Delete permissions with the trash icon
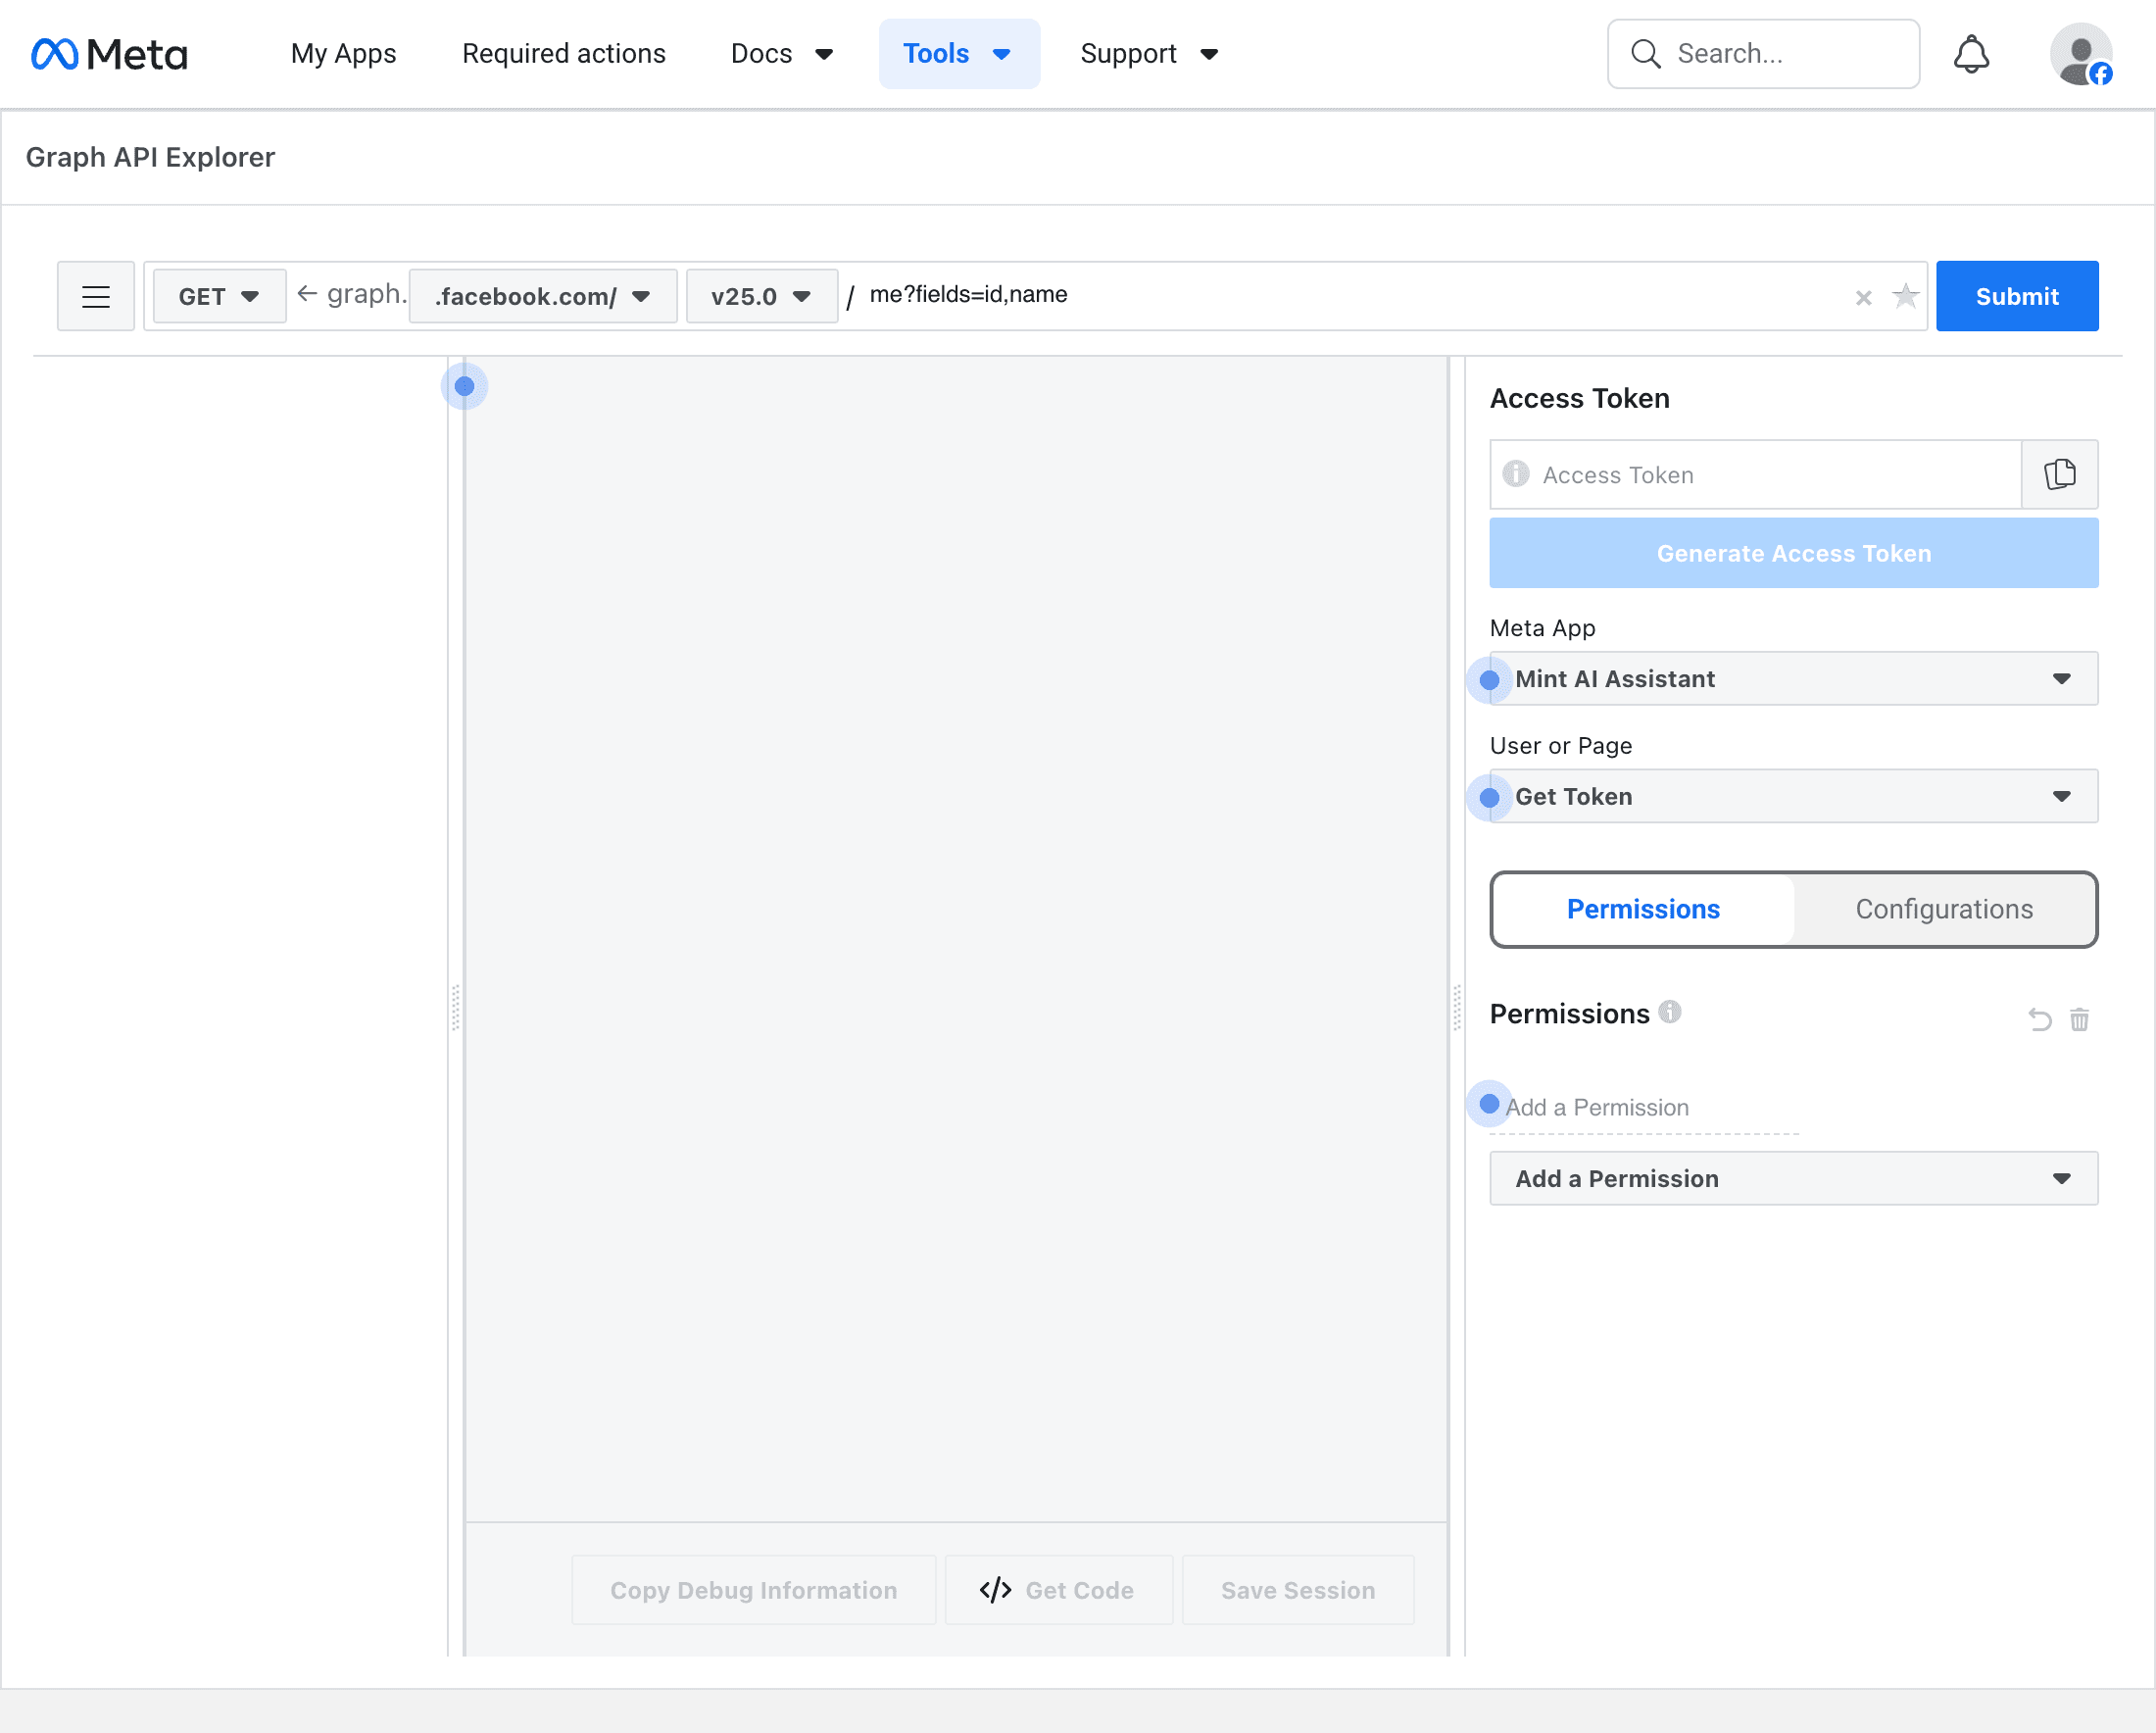 click(2079, 1019)
